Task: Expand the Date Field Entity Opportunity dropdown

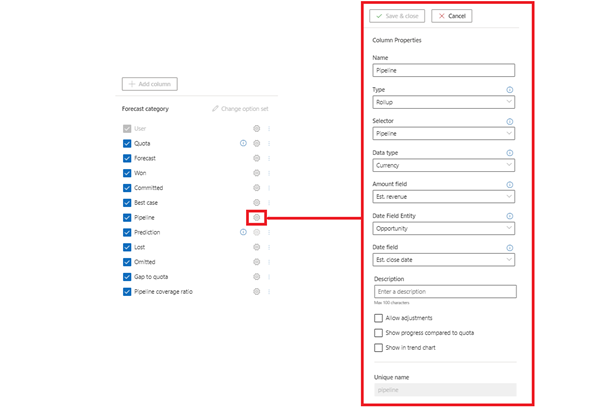Action: pyautogui.click(x=444, y=228)
